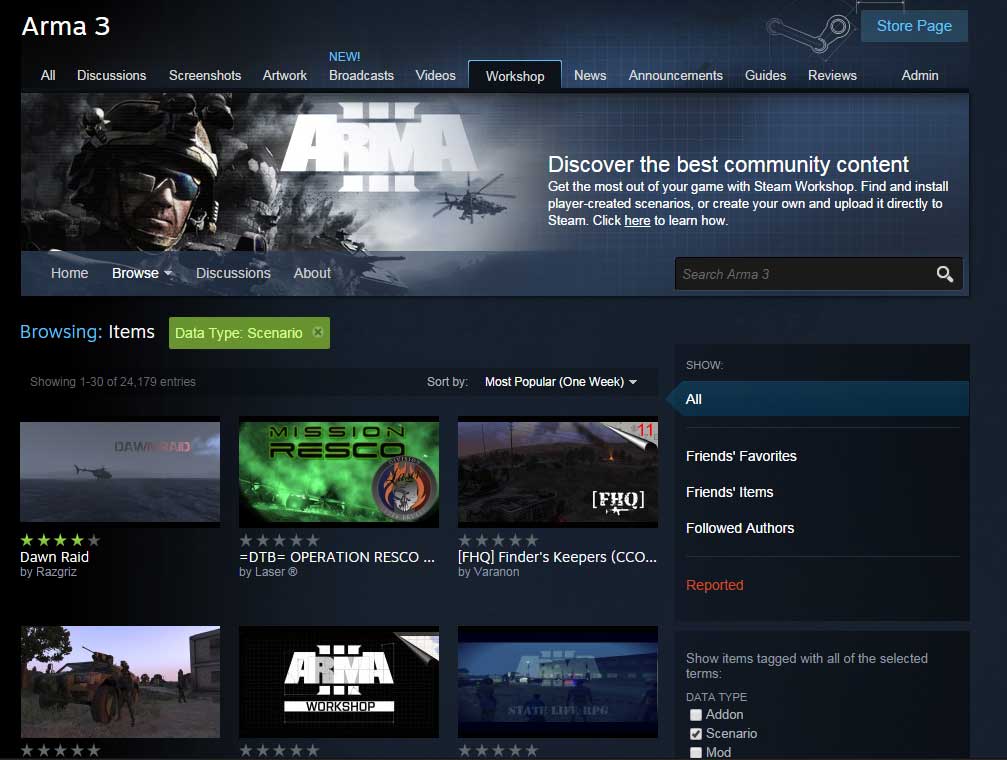
Task: Uncheck the Scenario data type checkbox
Action: point(696,734)
